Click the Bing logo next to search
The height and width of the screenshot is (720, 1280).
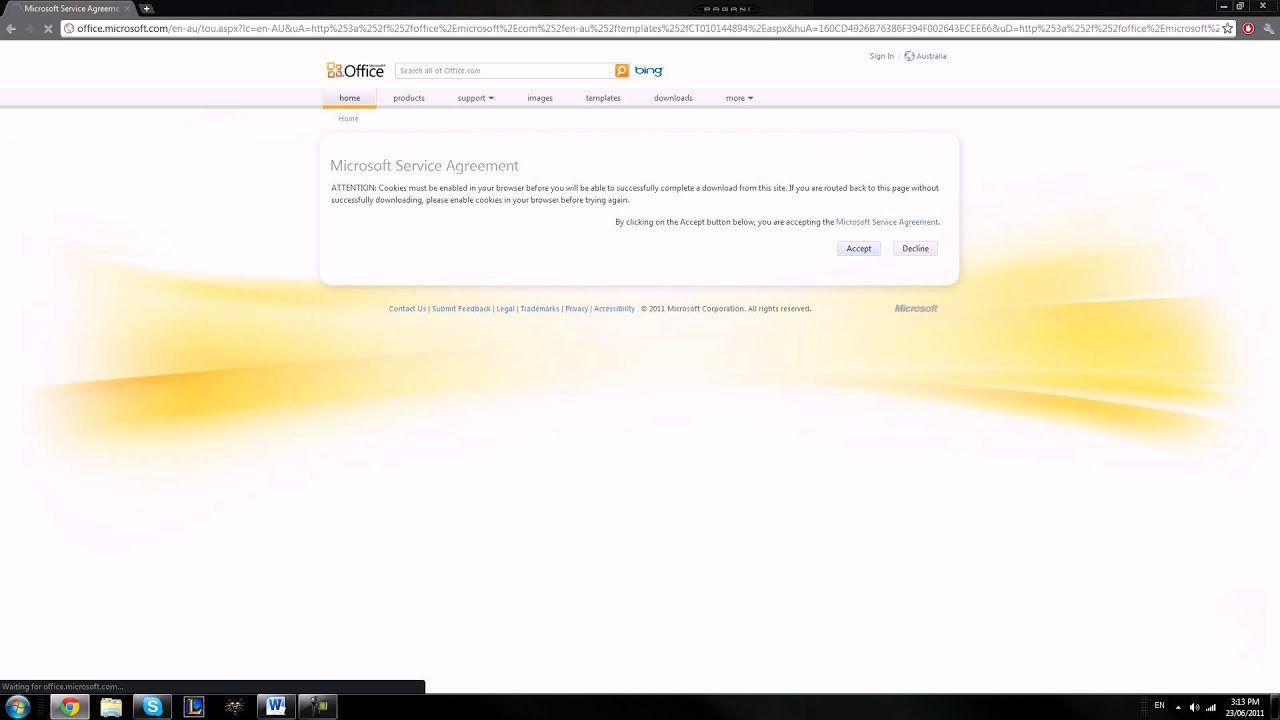[x=648, y=70]
